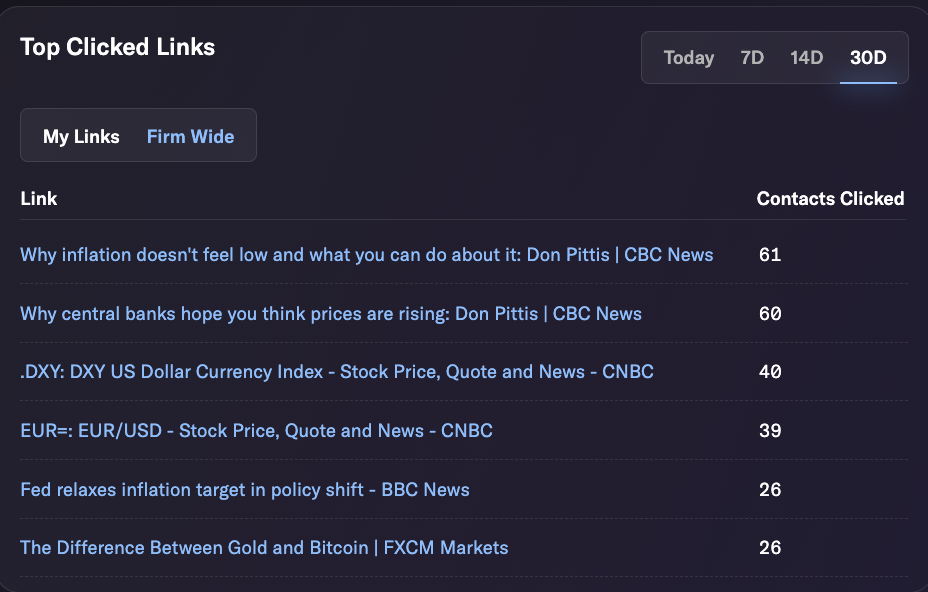Open 'Fed relaxes inflation target' BBC News link
The height and width of the screenshot is (592, 928).
pos(245,490)
